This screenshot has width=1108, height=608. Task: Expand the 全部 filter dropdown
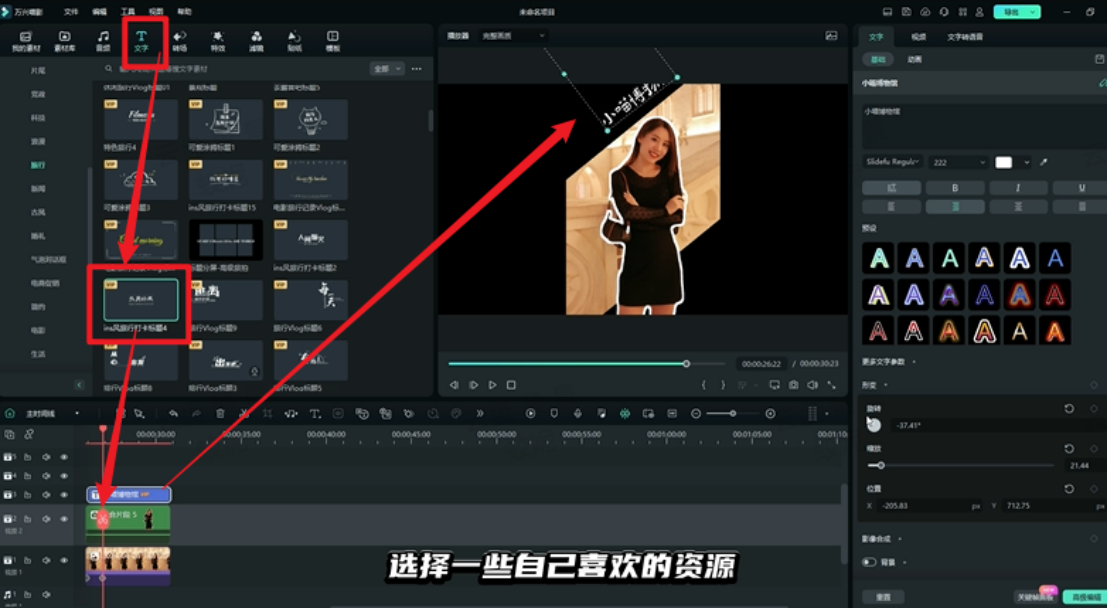pos(387,69)
